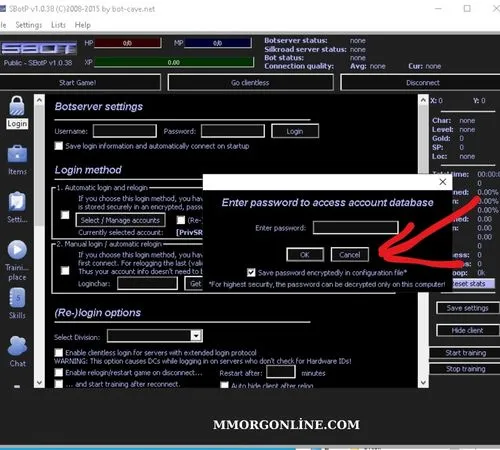The height and width of the screenshot is (450, 500).
Task: Focus the Restart after minutes field
Action: tap(281, 372)
